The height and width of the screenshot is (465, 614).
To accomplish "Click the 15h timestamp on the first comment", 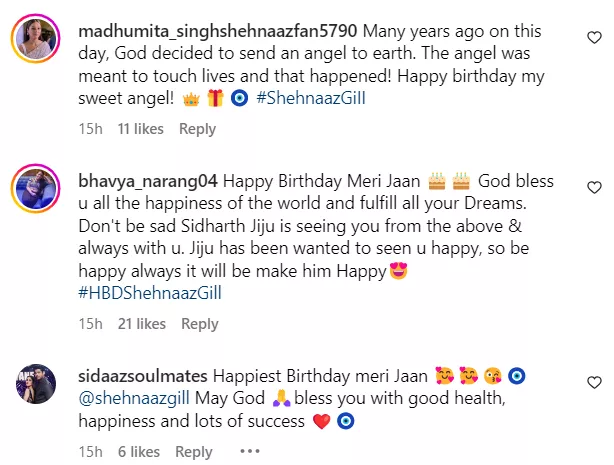I will 90,129.
